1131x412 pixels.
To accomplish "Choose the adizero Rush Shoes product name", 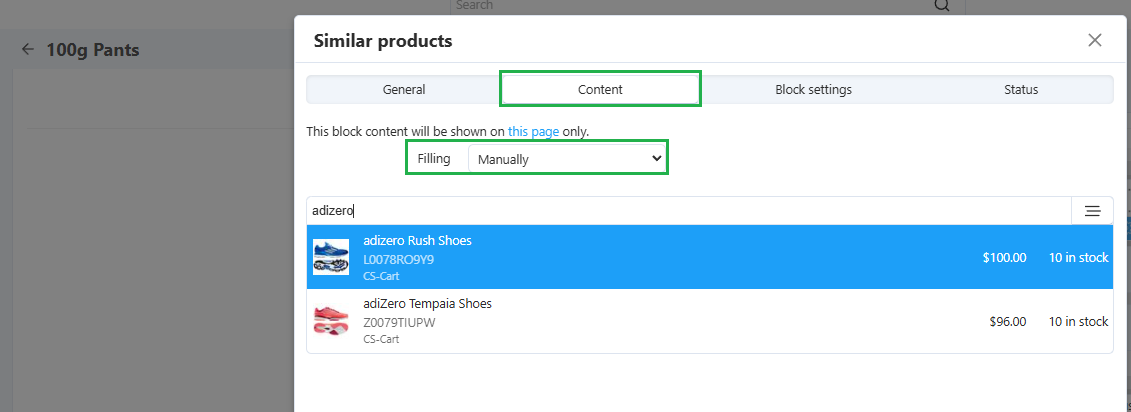I will click(417, 240).
